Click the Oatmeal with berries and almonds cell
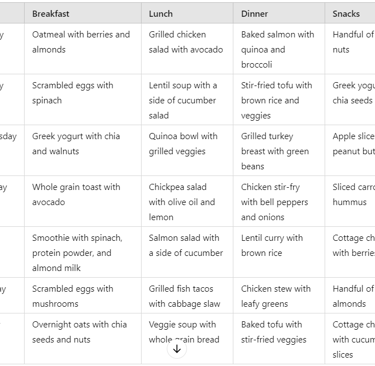Viewport: 375px width, 366px height. point(83,49)
